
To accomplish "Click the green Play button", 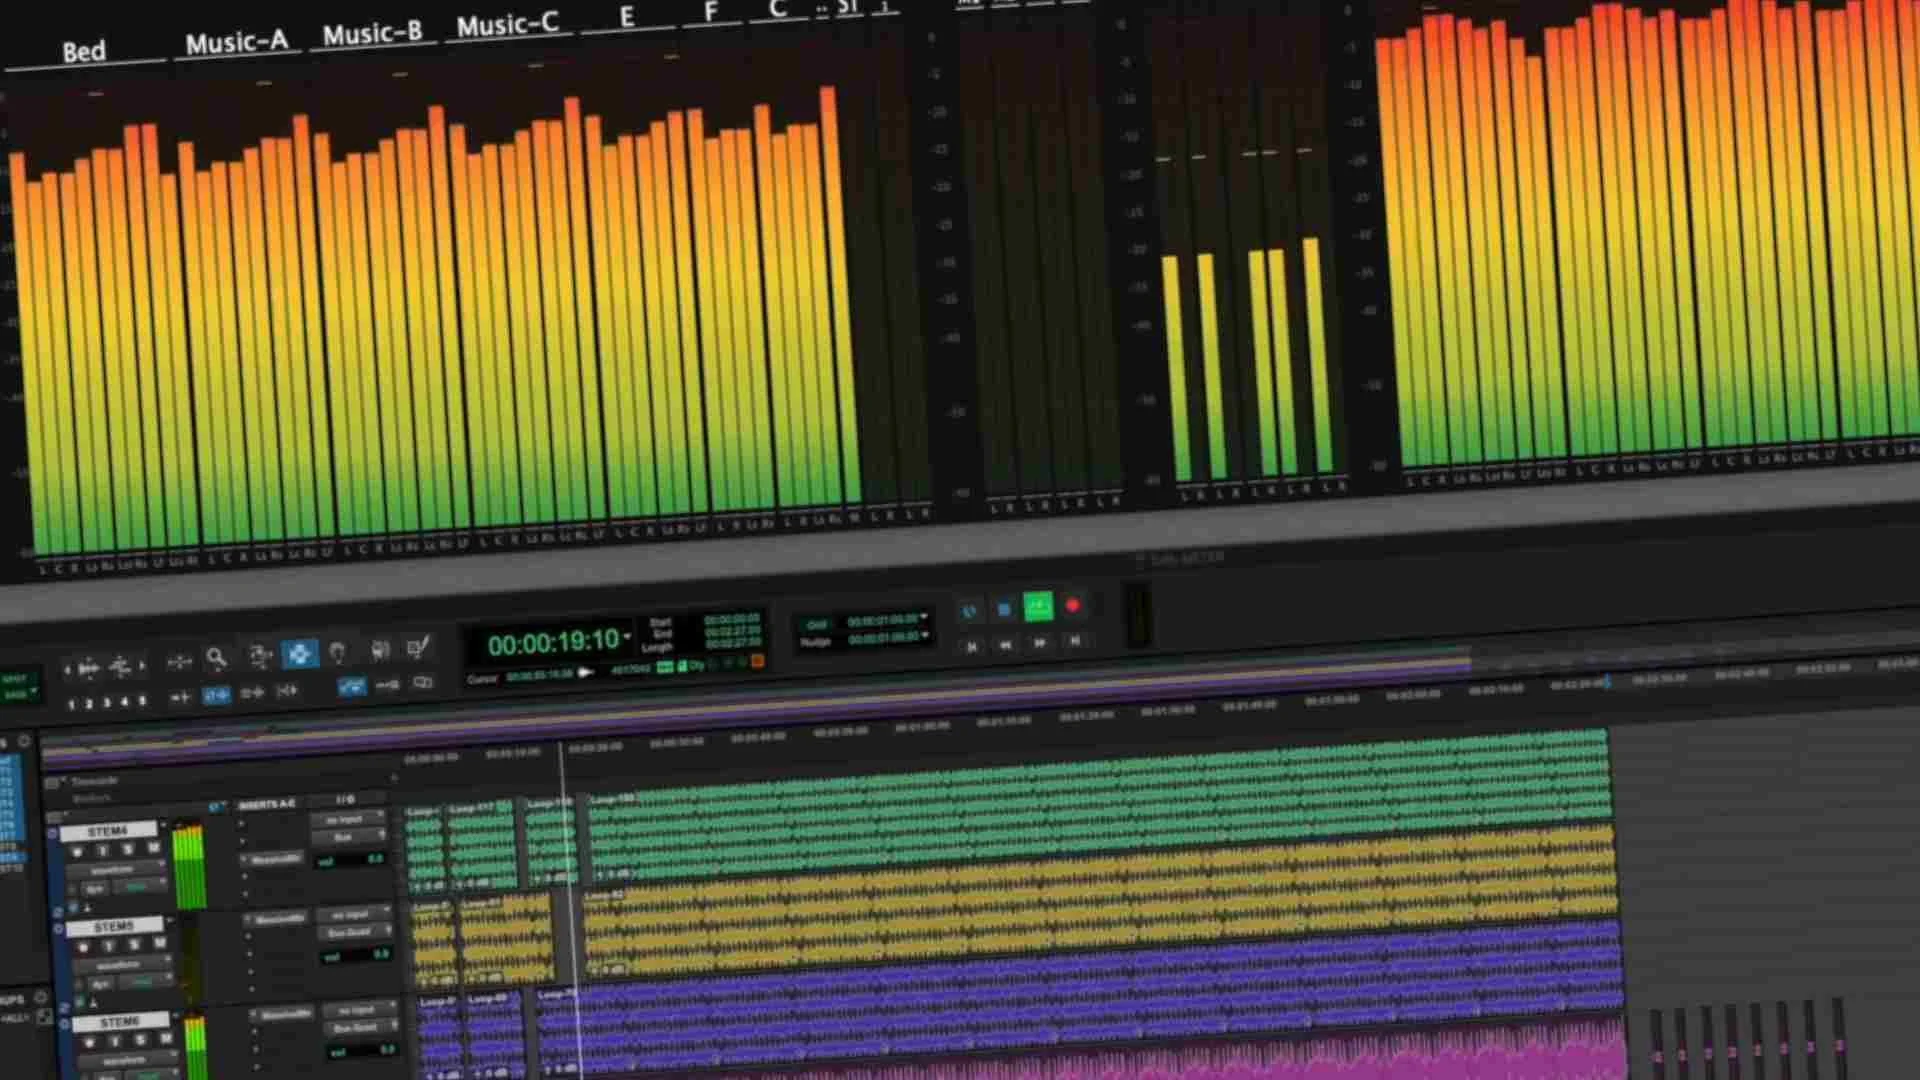I will pyautogui.click(x=1038, y=606).
